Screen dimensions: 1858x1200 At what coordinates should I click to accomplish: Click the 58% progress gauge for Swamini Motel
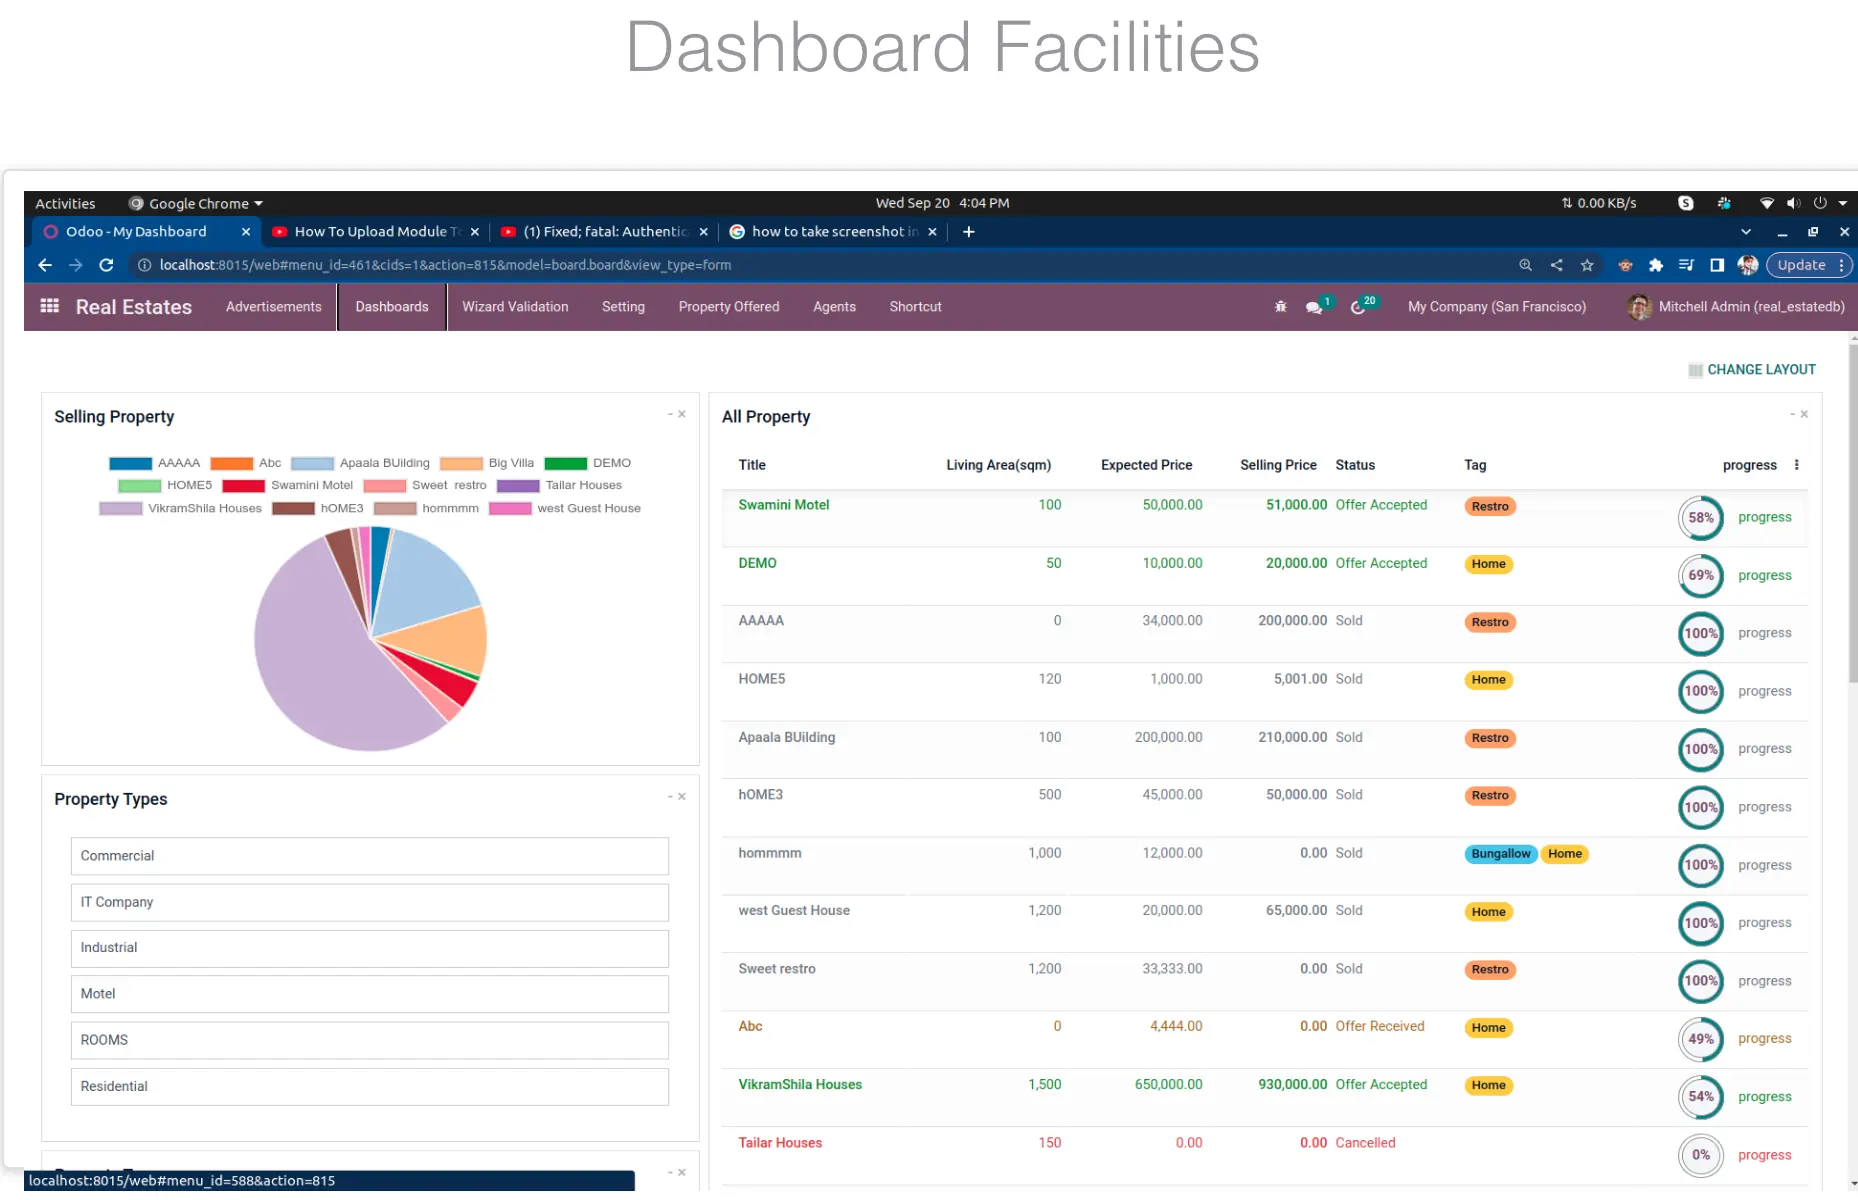[1701, 518]
